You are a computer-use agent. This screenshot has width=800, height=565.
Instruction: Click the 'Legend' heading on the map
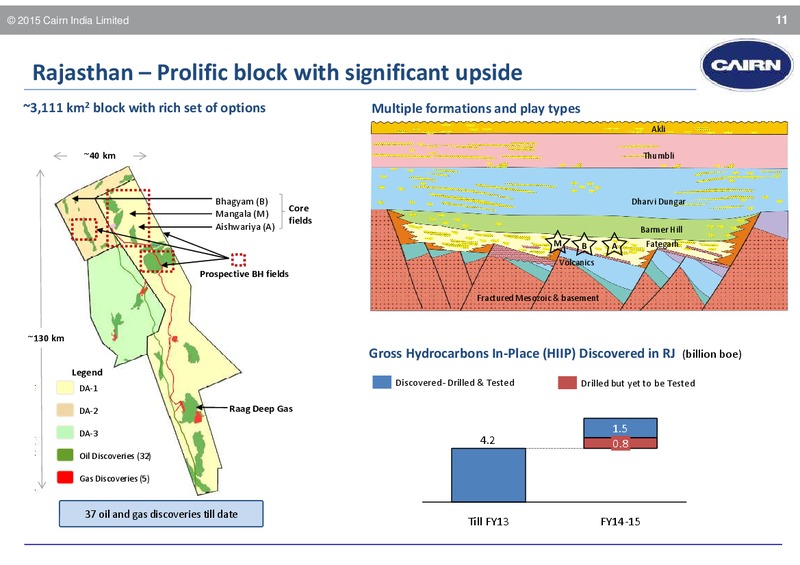pos(87,373)
